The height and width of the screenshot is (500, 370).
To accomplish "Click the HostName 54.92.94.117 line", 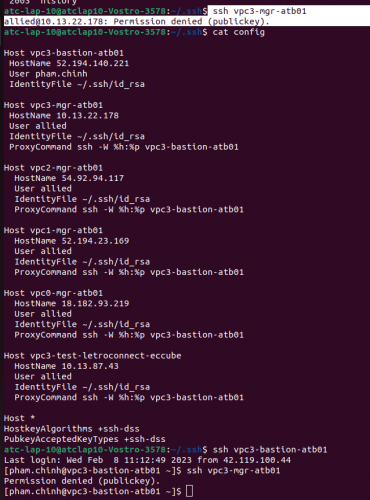I will [x=69, y=178].
